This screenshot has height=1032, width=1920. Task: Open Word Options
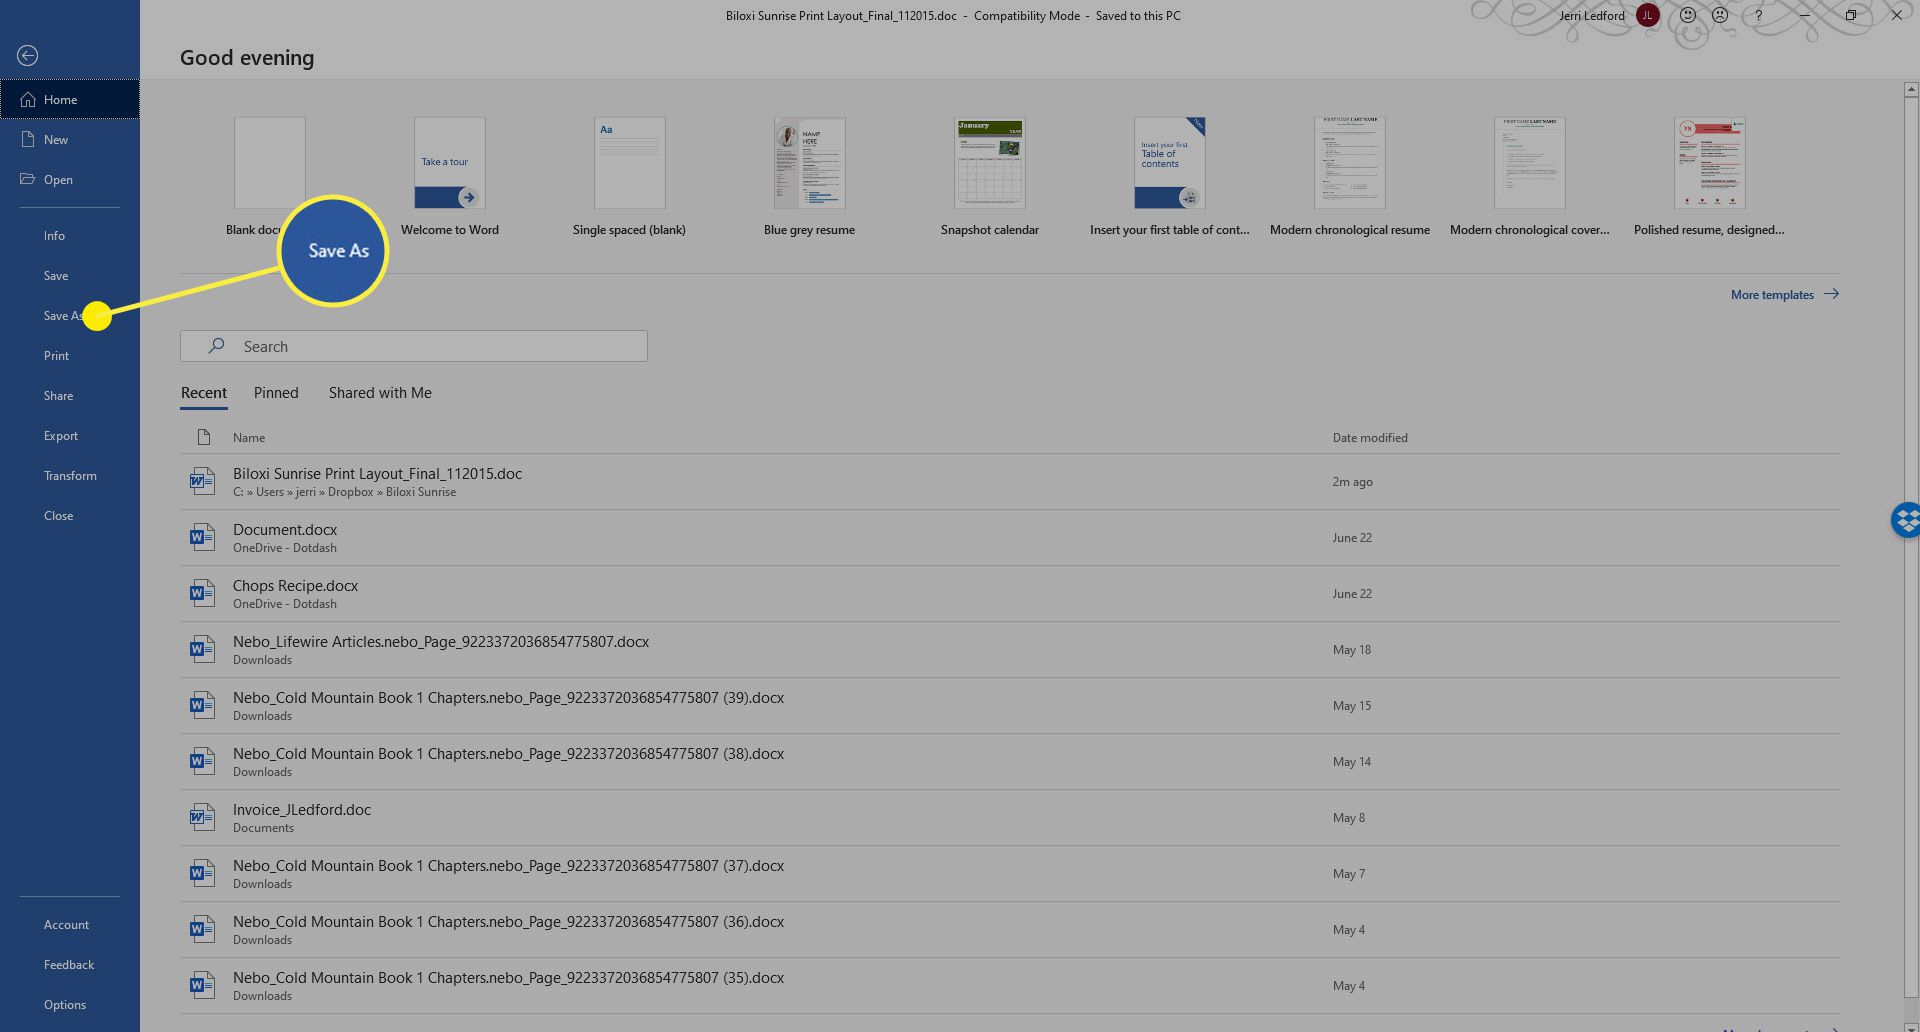pyautogui.click(x=70, y=1005)
